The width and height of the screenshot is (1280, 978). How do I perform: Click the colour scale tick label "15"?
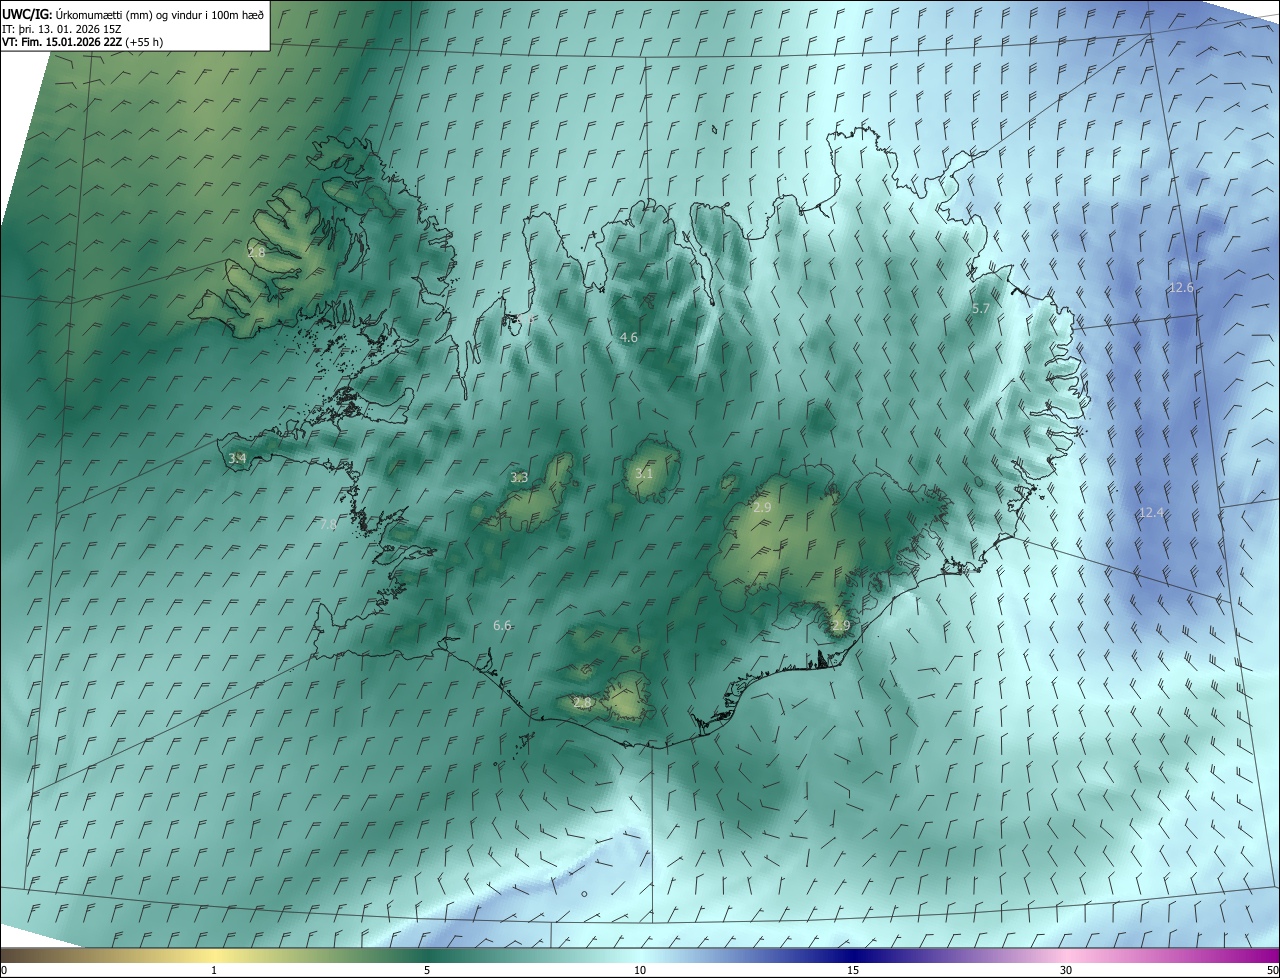[x=853, y=971]
